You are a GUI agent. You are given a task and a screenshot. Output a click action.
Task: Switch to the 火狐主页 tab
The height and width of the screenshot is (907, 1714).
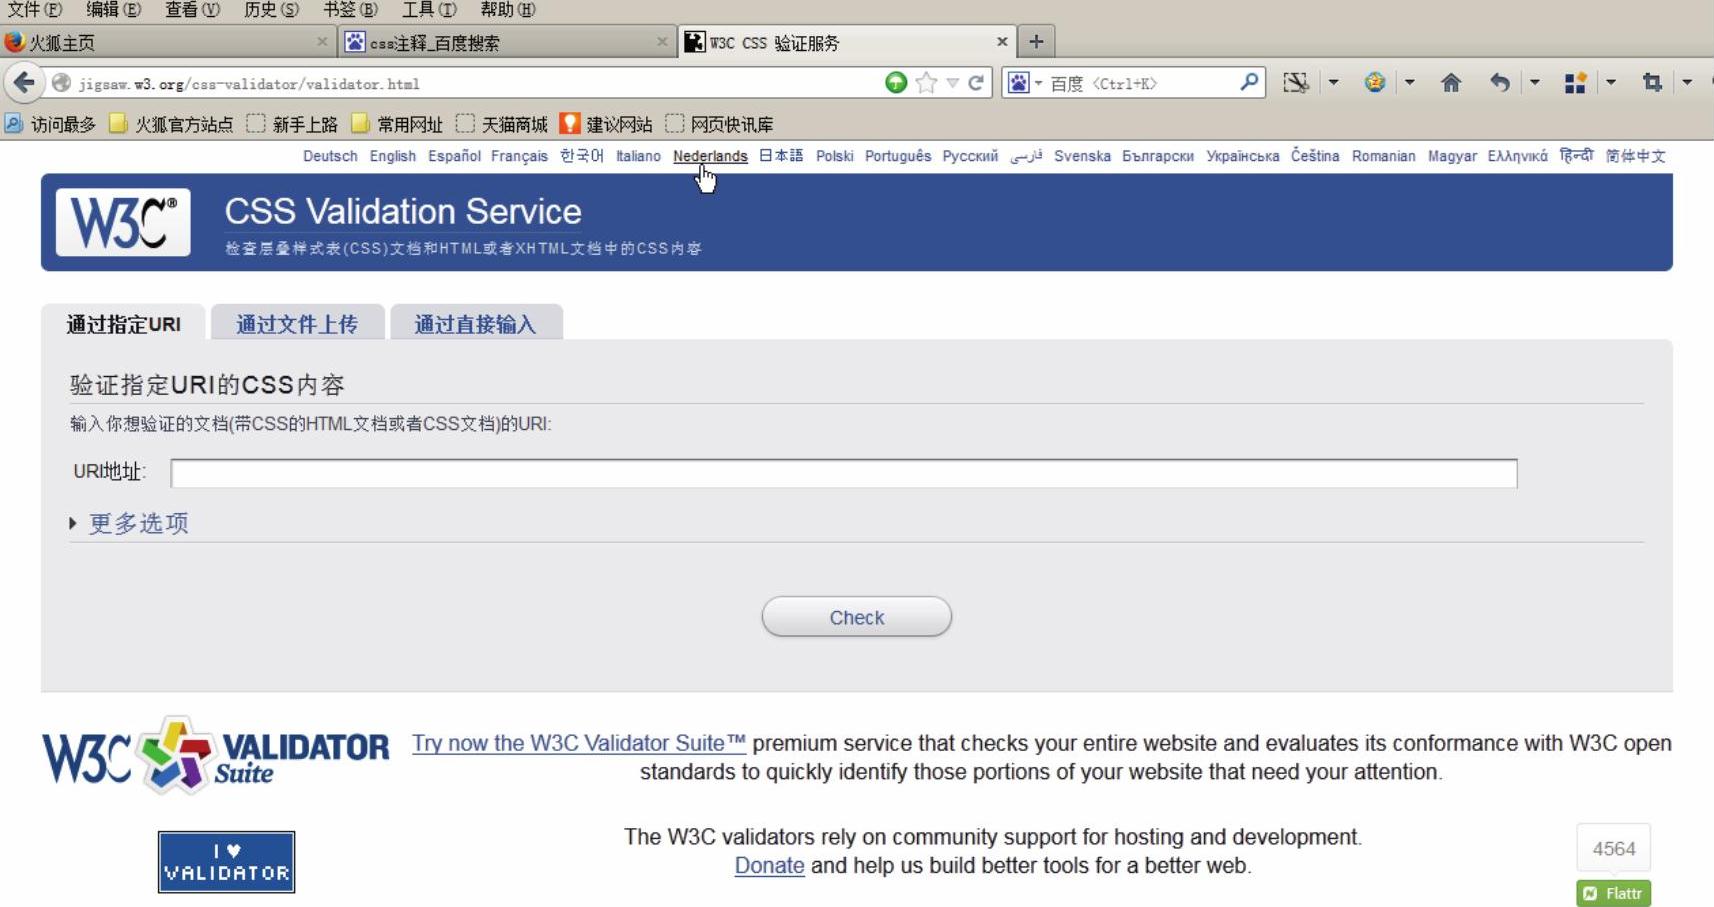click(166, 42)
